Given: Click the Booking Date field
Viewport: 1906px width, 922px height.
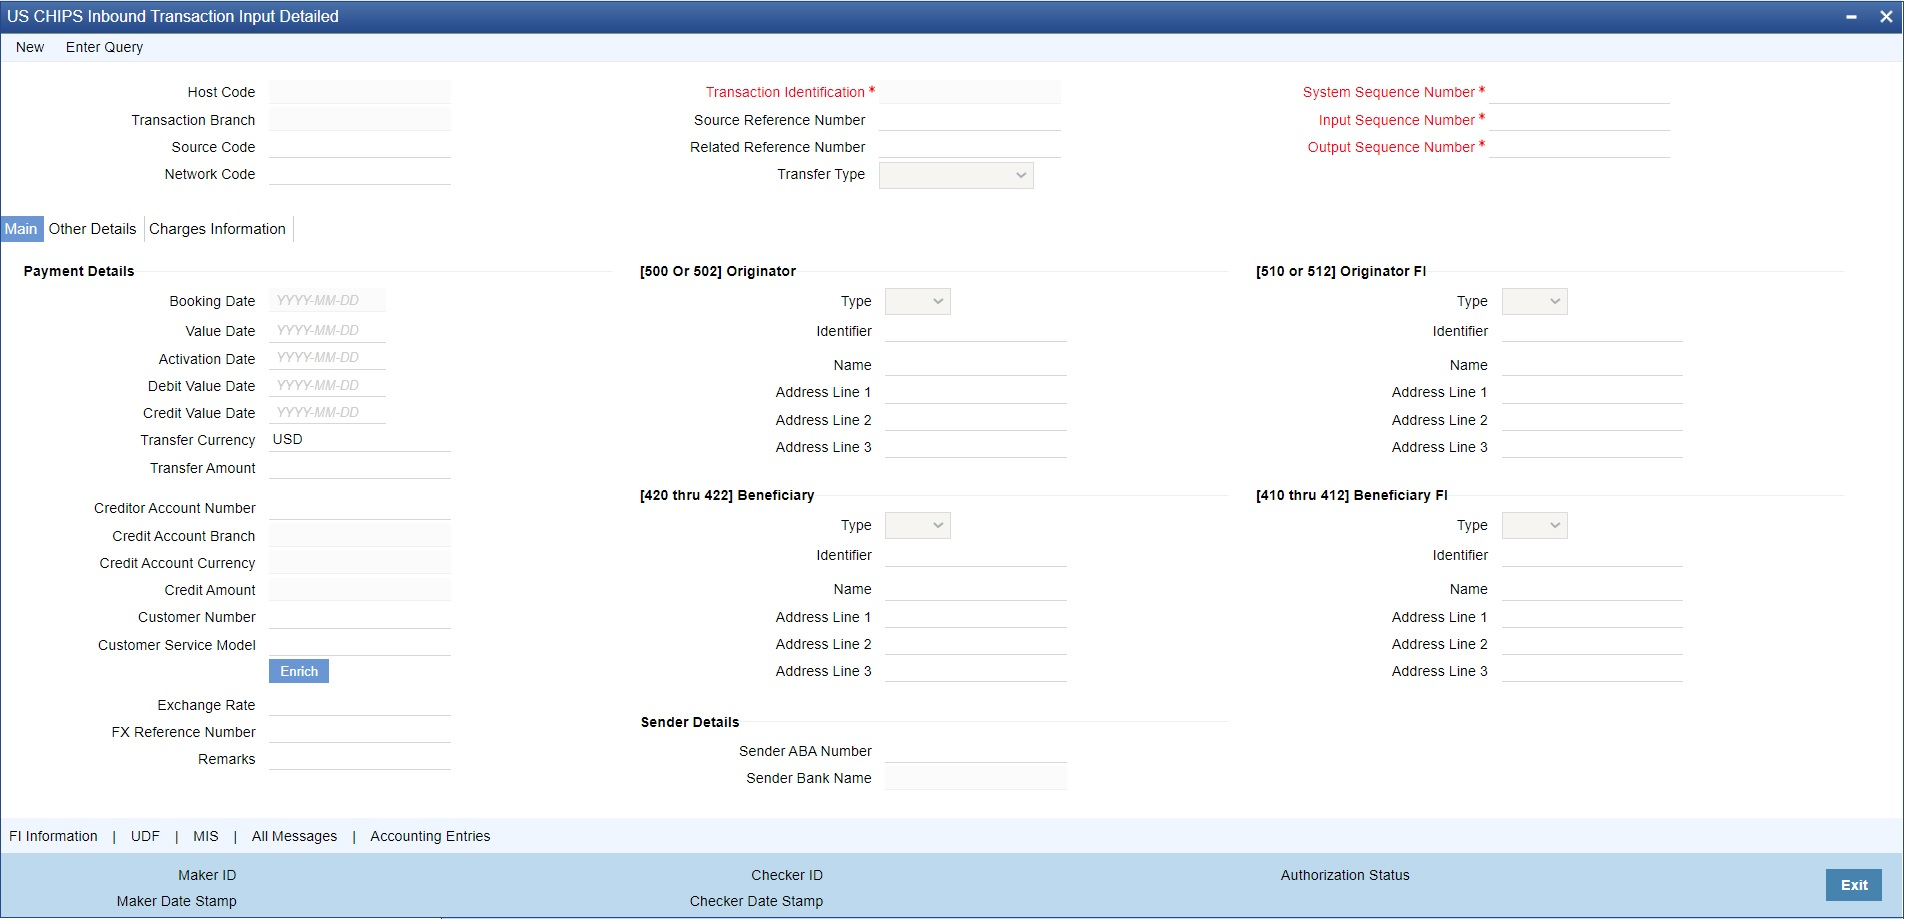Looking at the screenshot, I should tap(327, 301).
